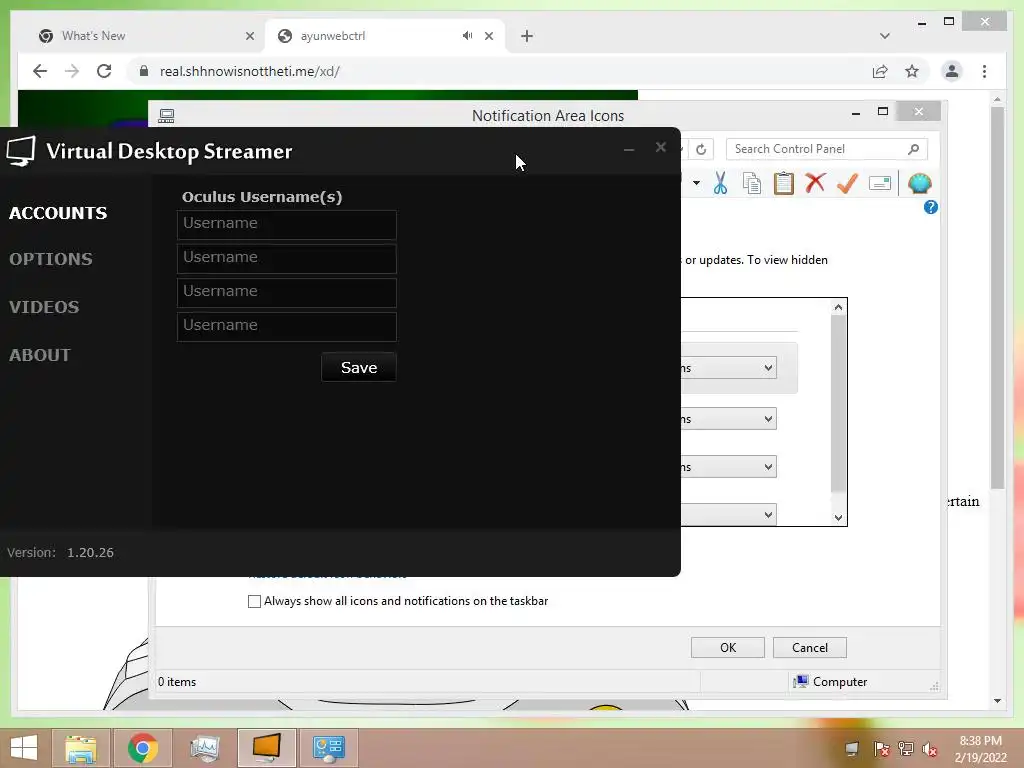Open the VIDEOS section
The image size is (1024, 768).
44,307
